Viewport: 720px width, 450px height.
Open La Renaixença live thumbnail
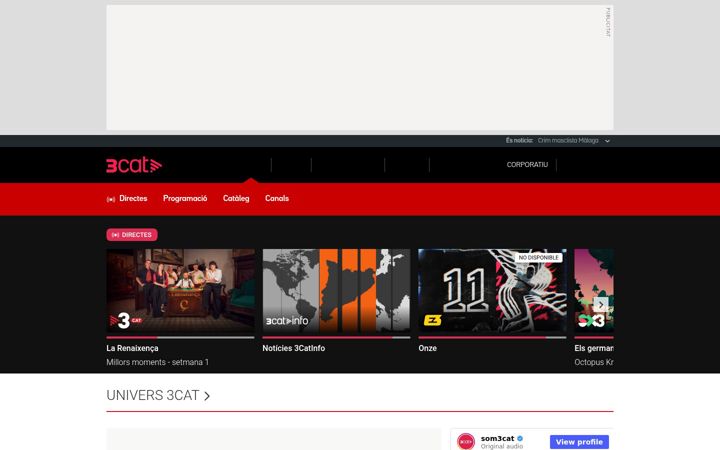tap(180, 290)
